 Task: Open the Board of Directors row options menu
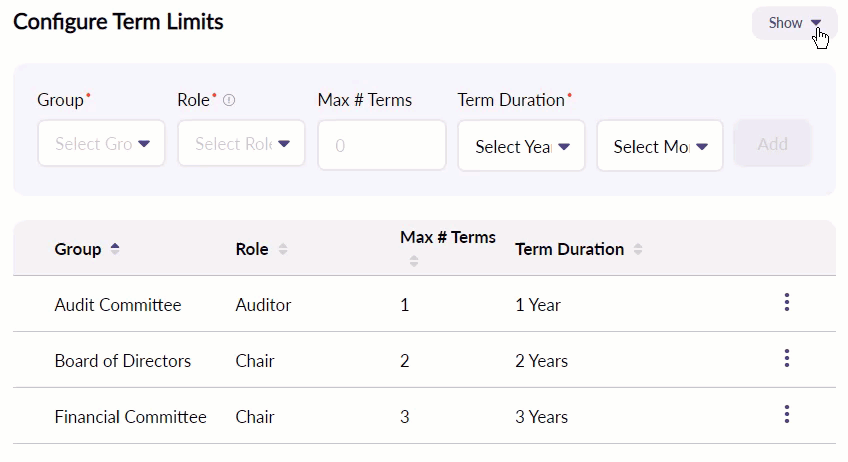click(x=787, y=359)
